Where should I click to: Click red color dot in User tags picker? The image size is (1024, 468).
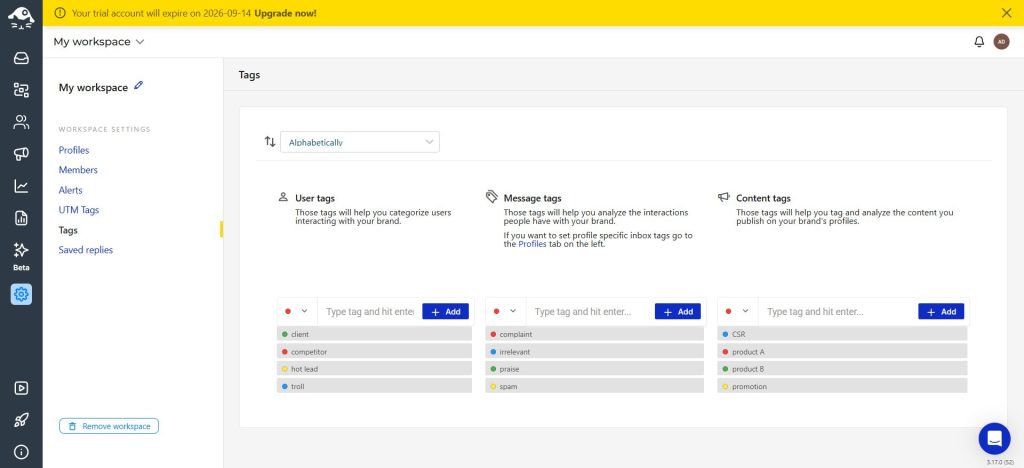pos(288,311)
